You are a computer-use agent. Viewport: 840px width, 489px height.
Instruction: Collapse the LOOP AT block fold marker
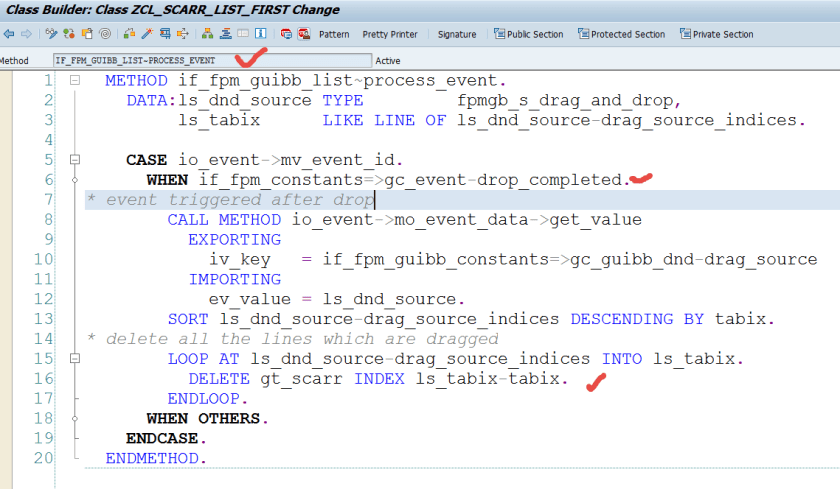(x=75, y=358)
